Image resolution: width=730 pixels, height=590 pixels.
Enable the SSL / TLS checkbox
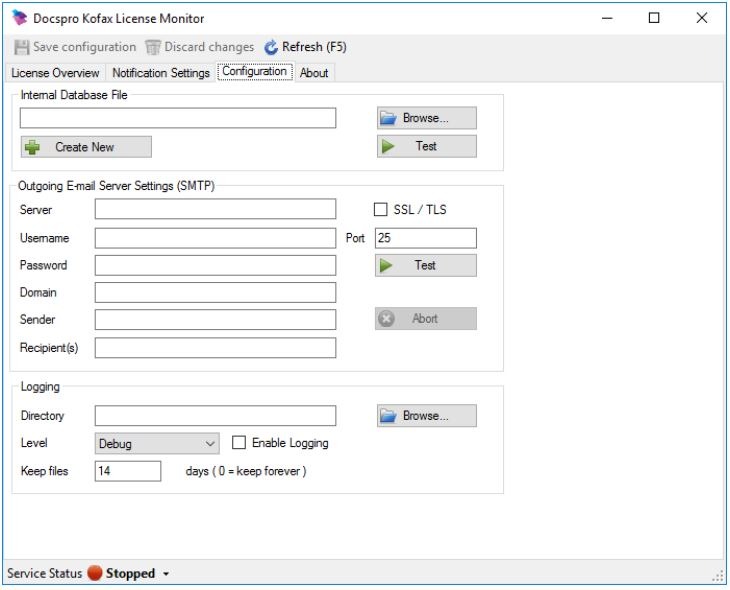(x=380, y=209)
